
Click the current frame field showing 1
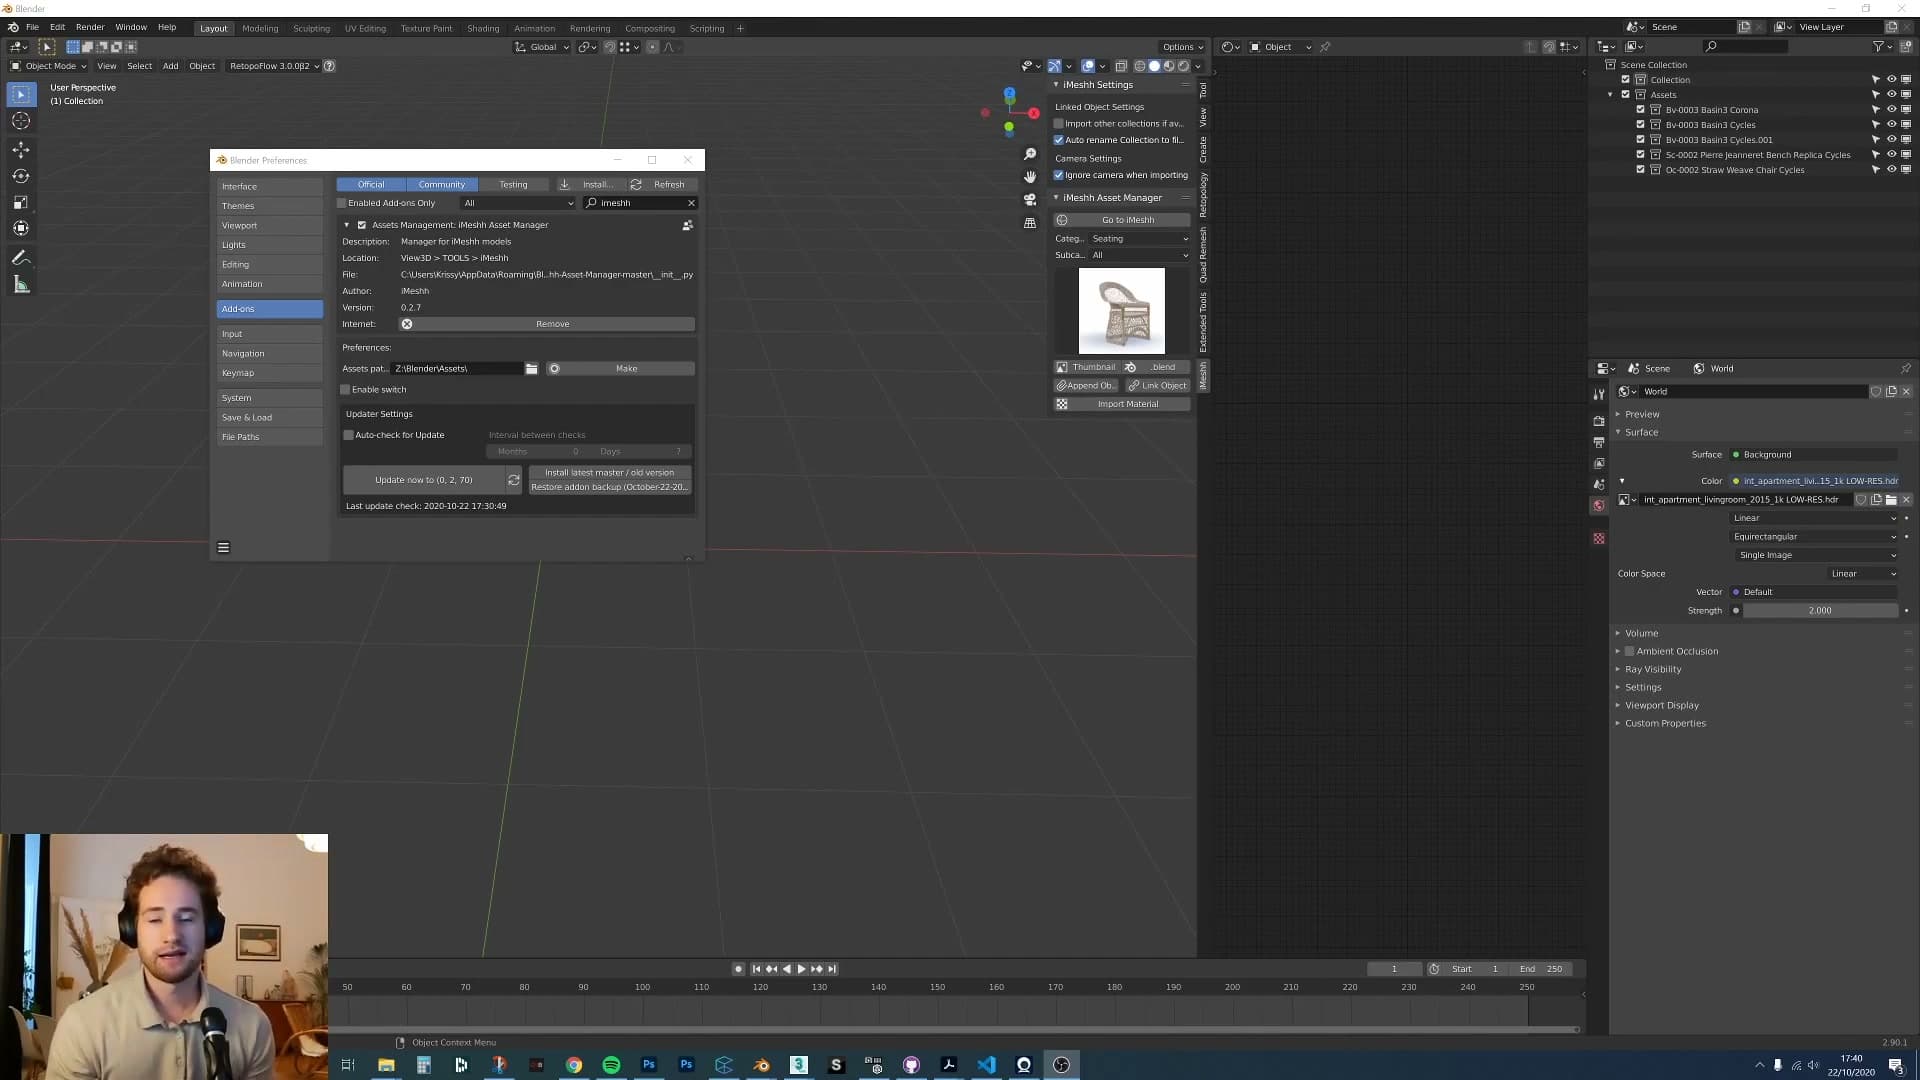[1394, 969]
